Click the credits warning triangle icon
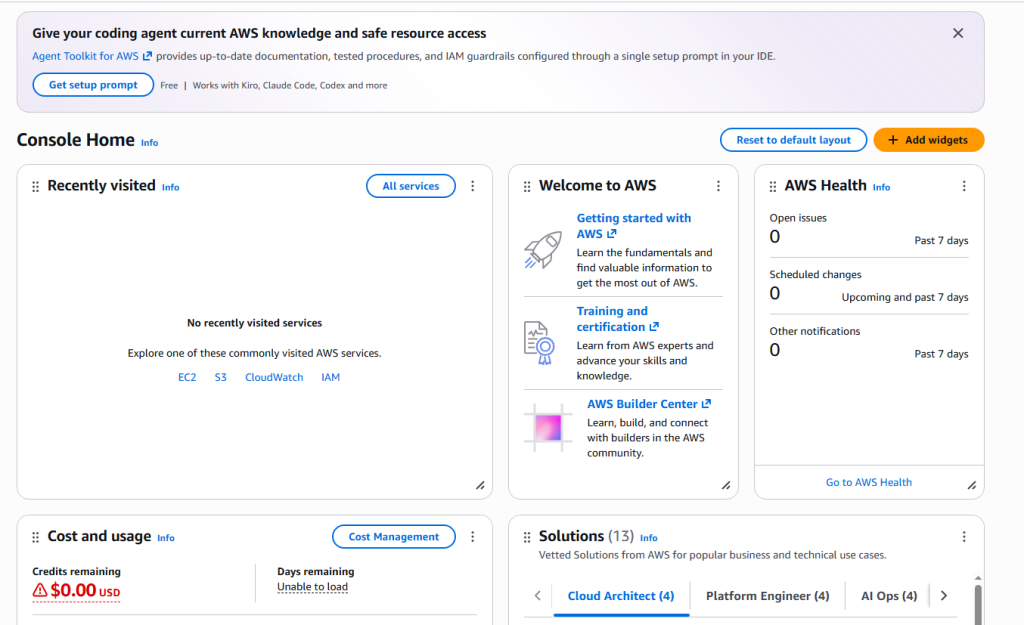 (40, 590)
